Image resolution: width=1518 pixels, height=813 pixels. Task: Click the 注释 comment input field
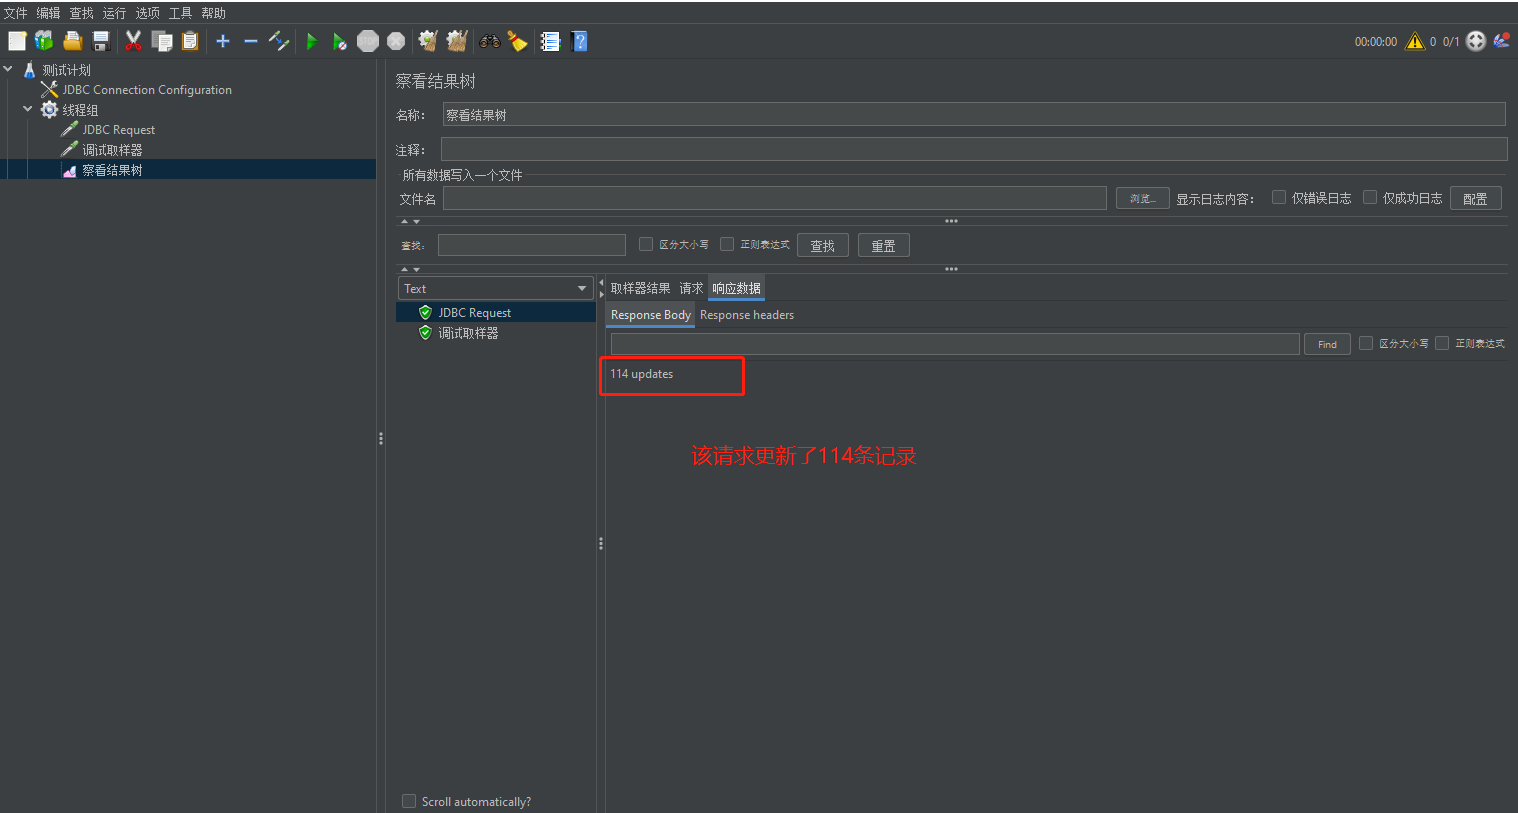[974, 149]
